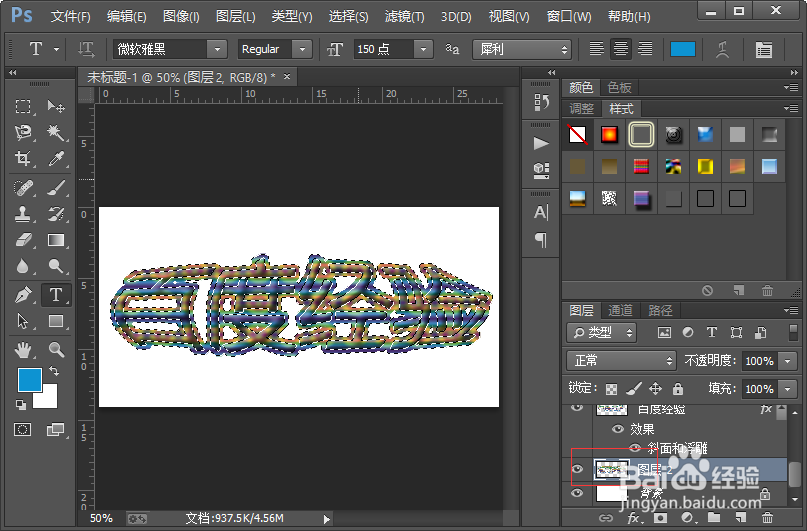Select the Brush tool
Screen dimensions: 807x531
pos(56,188)
